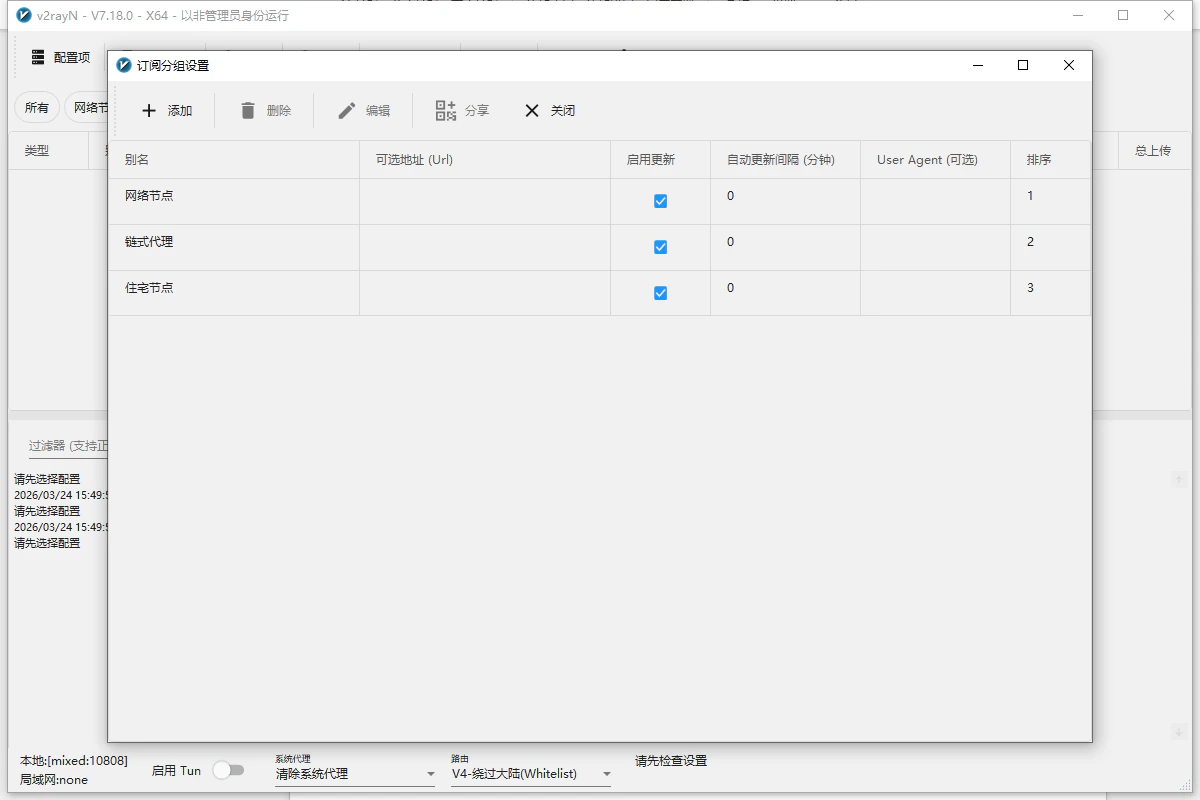Click the 总上传 column header in main window
The width and height of the screenshot is (1200, 800).
(x=1153, y=151)
